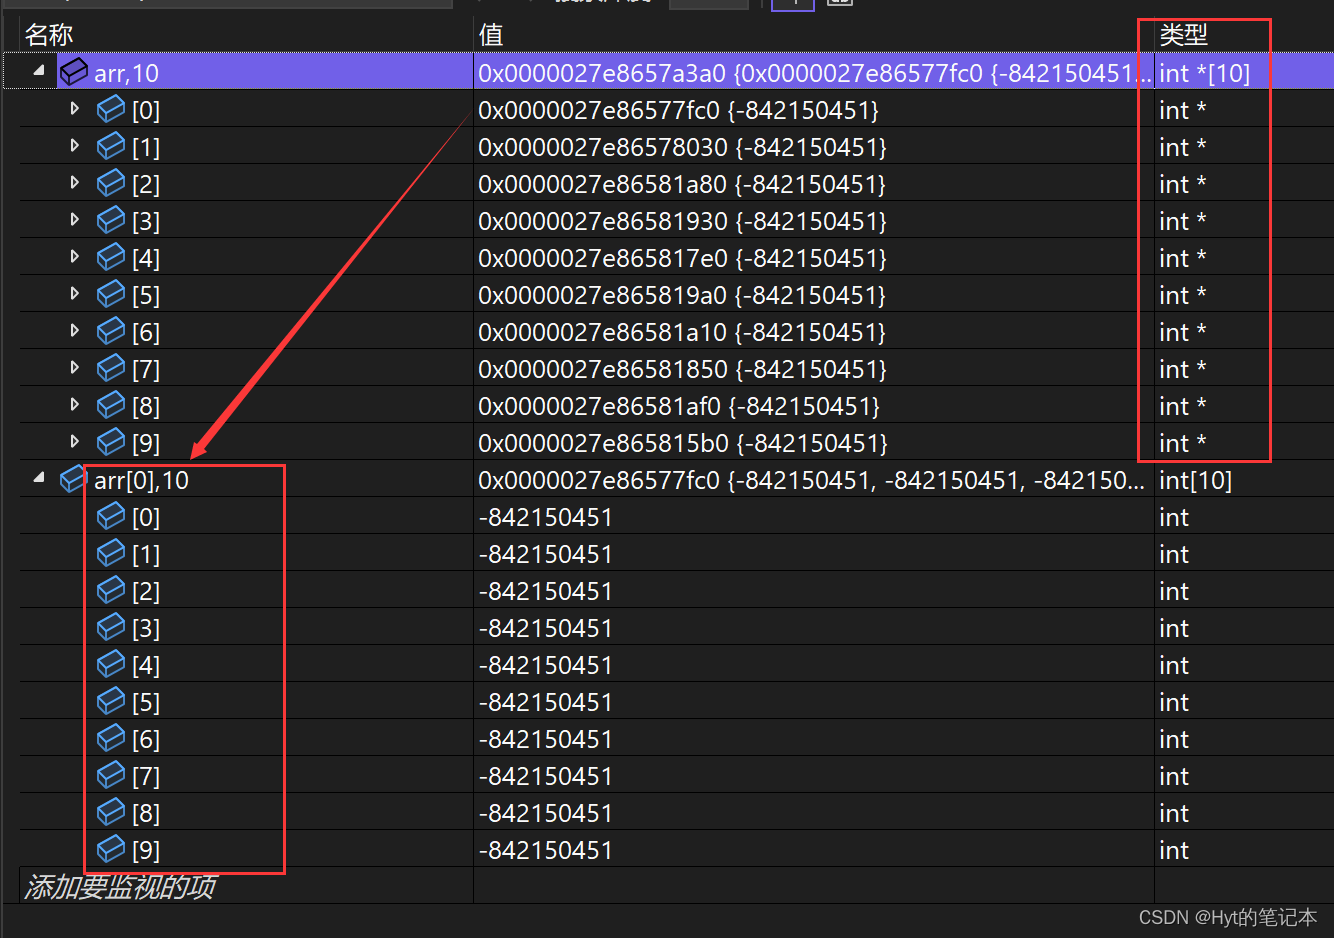Image resolution: width=1334 pixels, height=938 pixels.
Task: Select value 0x0000027e86578030 {-842150451}
Action: (x=682, y=147)
